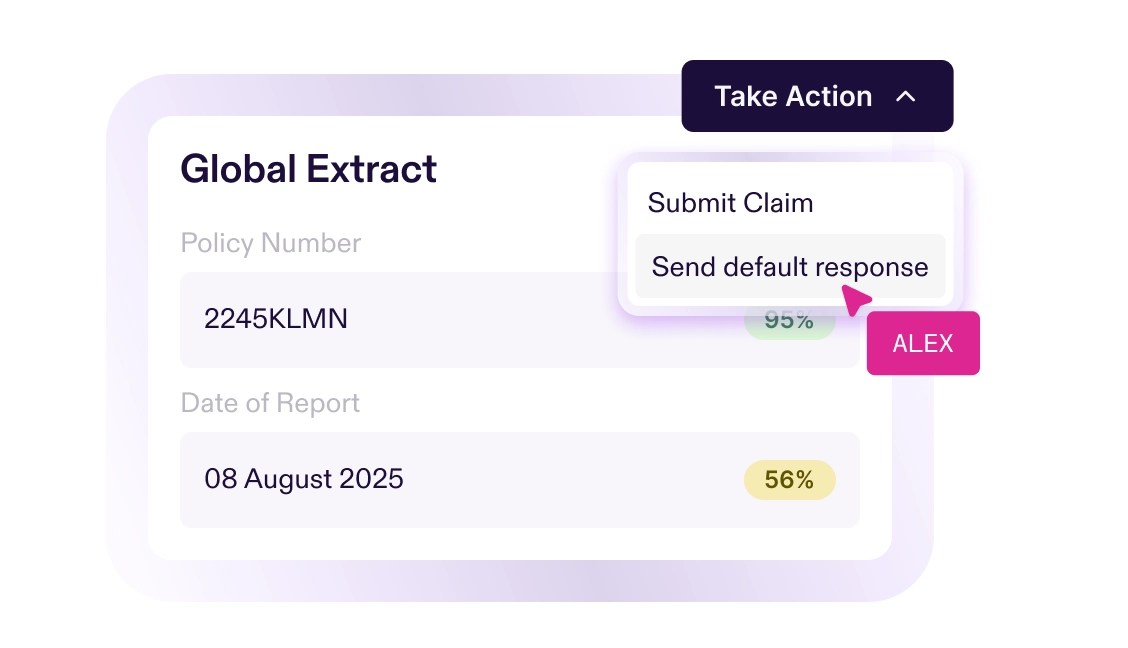Image resolution: width=1128 pixels, height=648 pixels.
Task: Click the pink cursor arrow icon
Action: (856, 299)
